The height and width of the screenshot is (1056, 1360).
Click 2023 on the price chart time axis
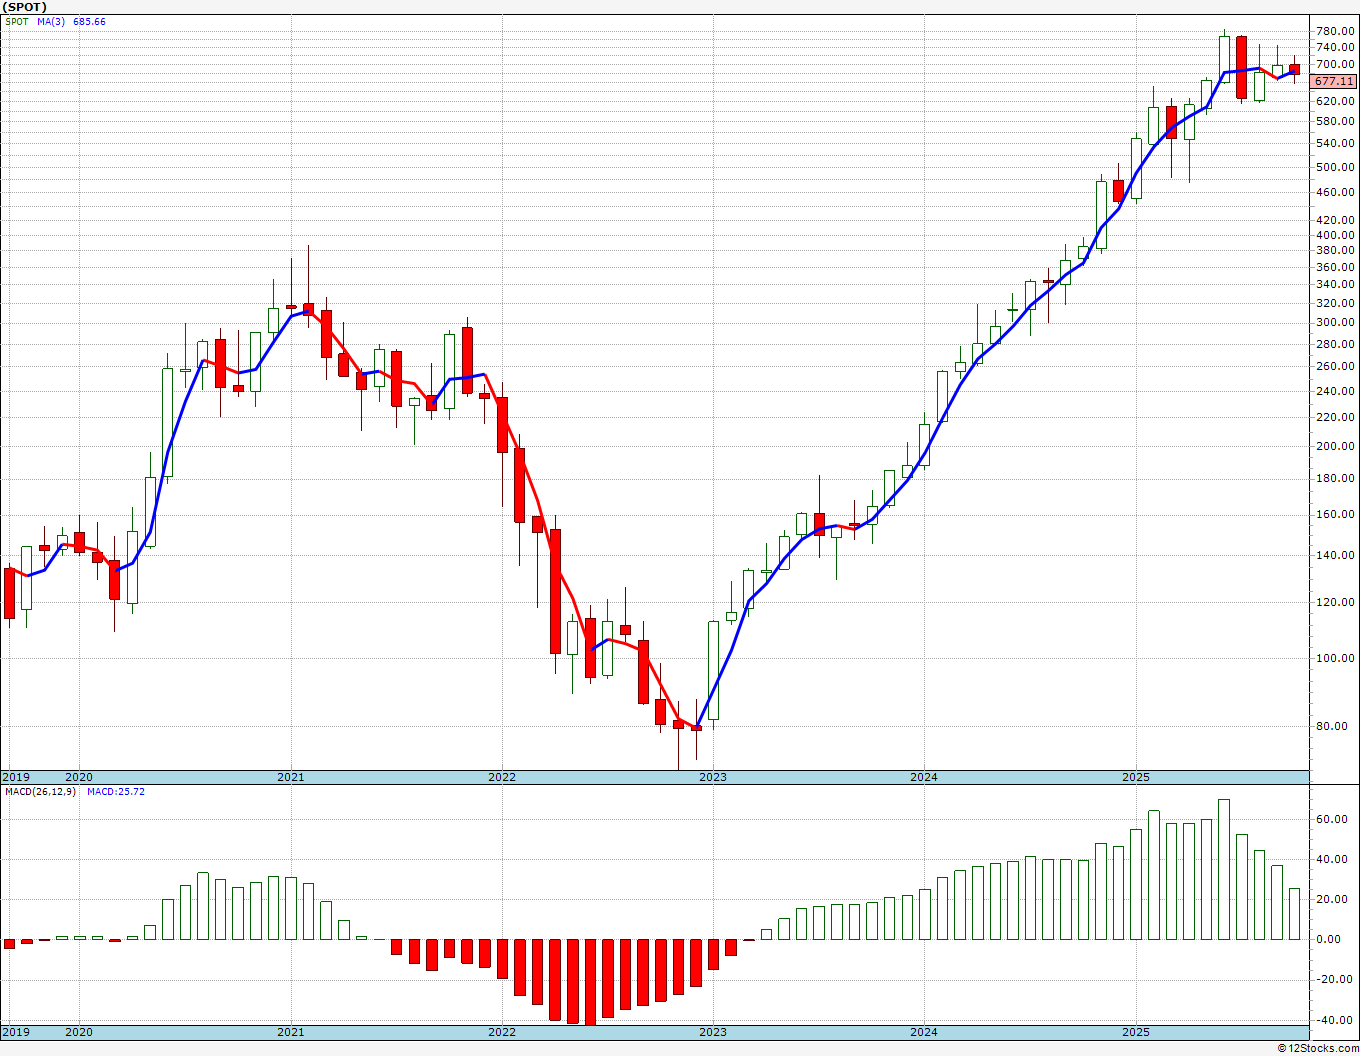tap(712, 777)
